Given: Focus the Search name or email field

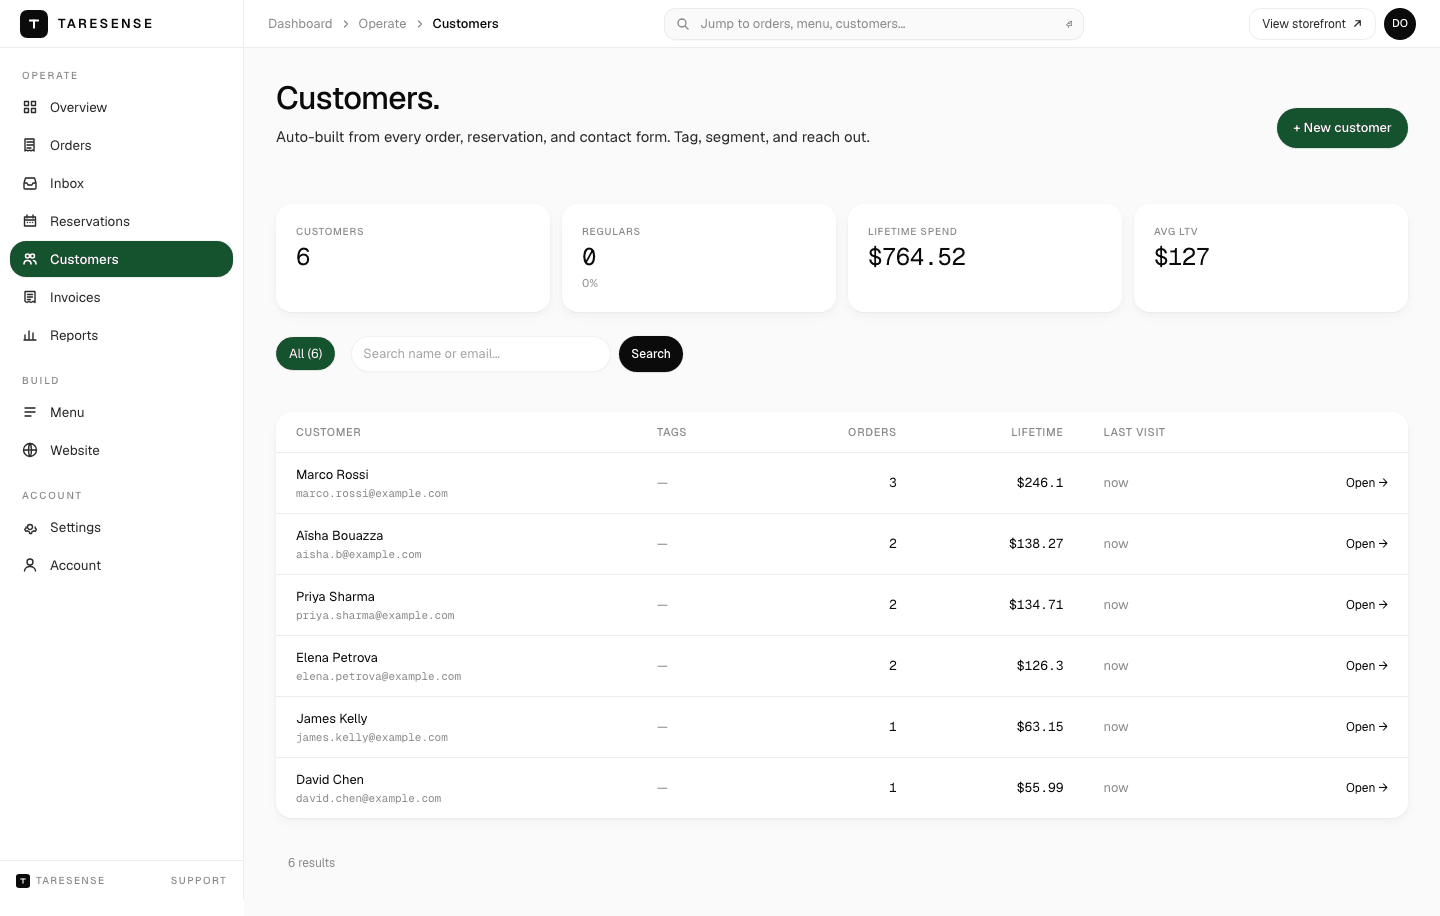Looking at the screenshot, I should tap(481, 354).
